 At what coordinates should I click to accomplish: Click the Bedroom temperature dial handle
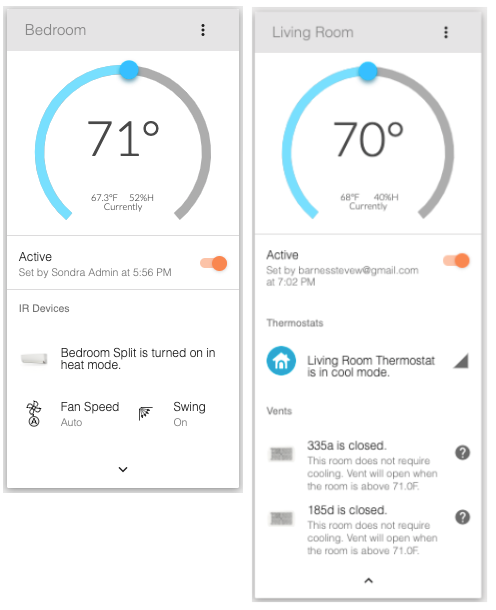[x=129, y=70]
